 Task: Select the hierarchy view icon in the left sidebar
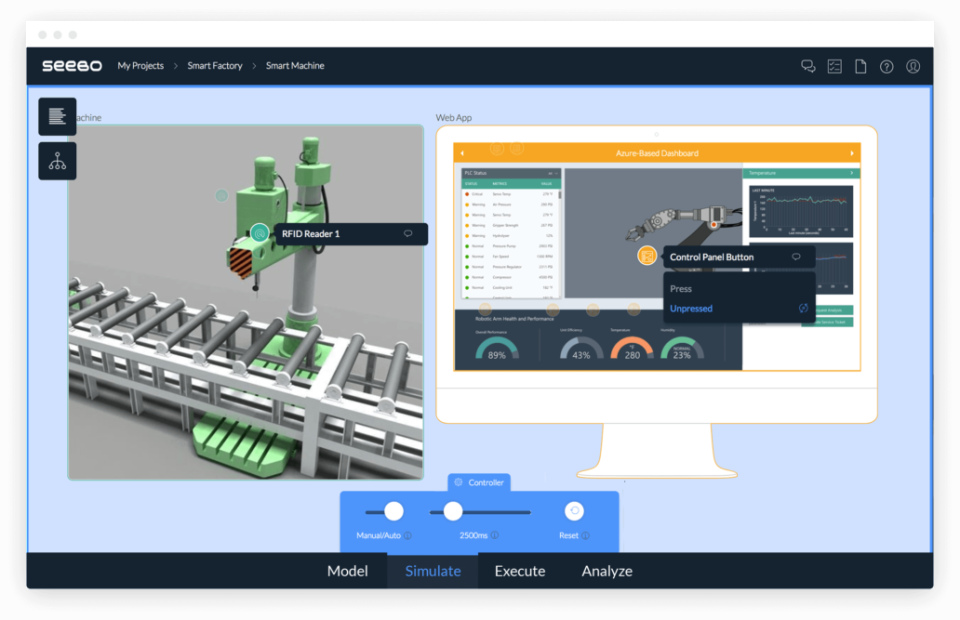tap(57, 160)
